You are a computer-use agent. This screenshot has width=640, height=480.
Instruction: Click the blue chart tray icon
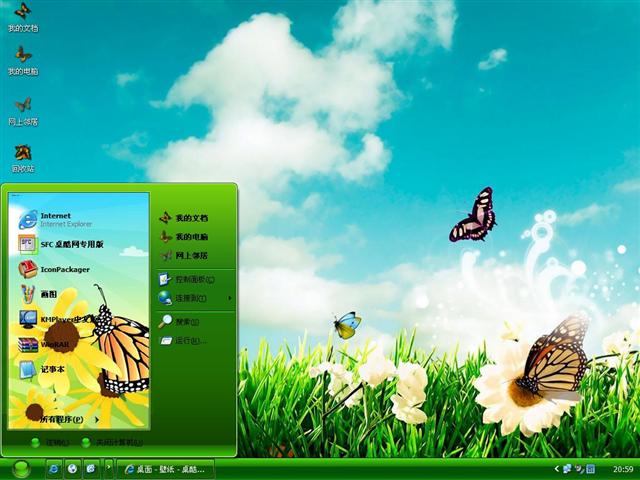coord(591,469)
